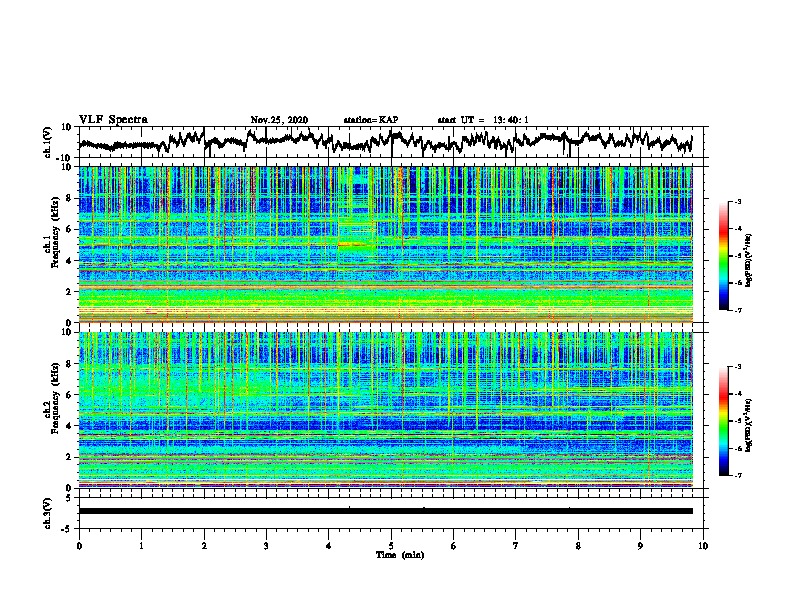
Task: Click time axis tick label "6"
Action: [x=454, y=546]
